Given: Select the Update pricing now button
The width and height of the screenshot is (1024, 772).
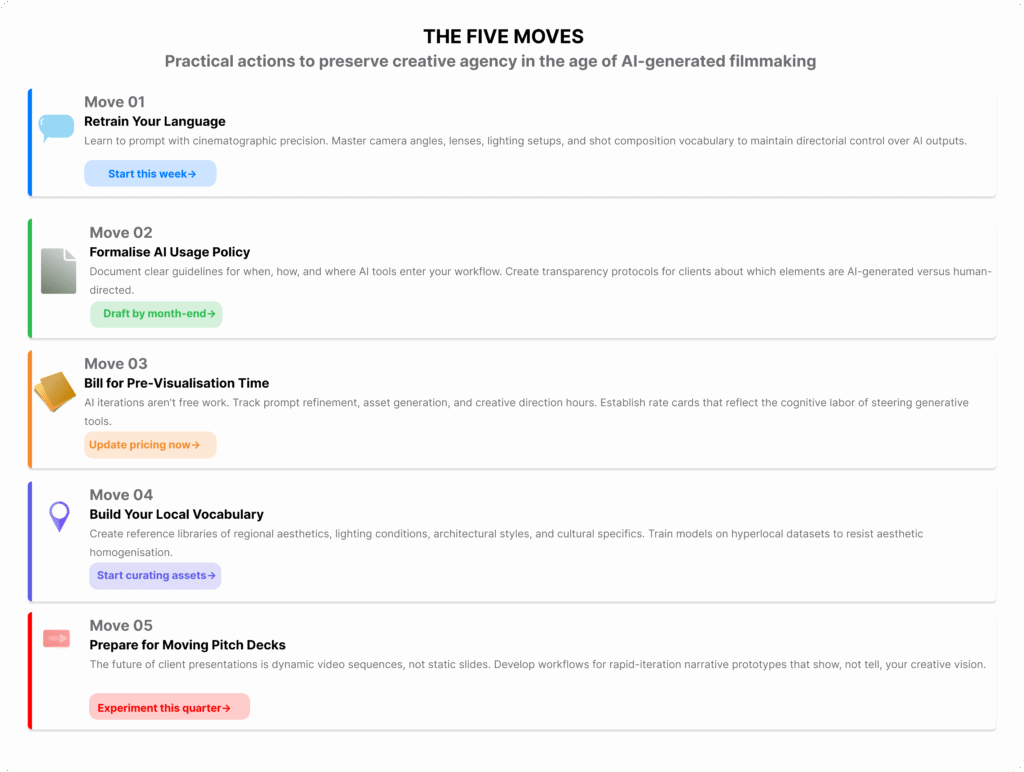Looking at the screenshot, I should [150, 444].
